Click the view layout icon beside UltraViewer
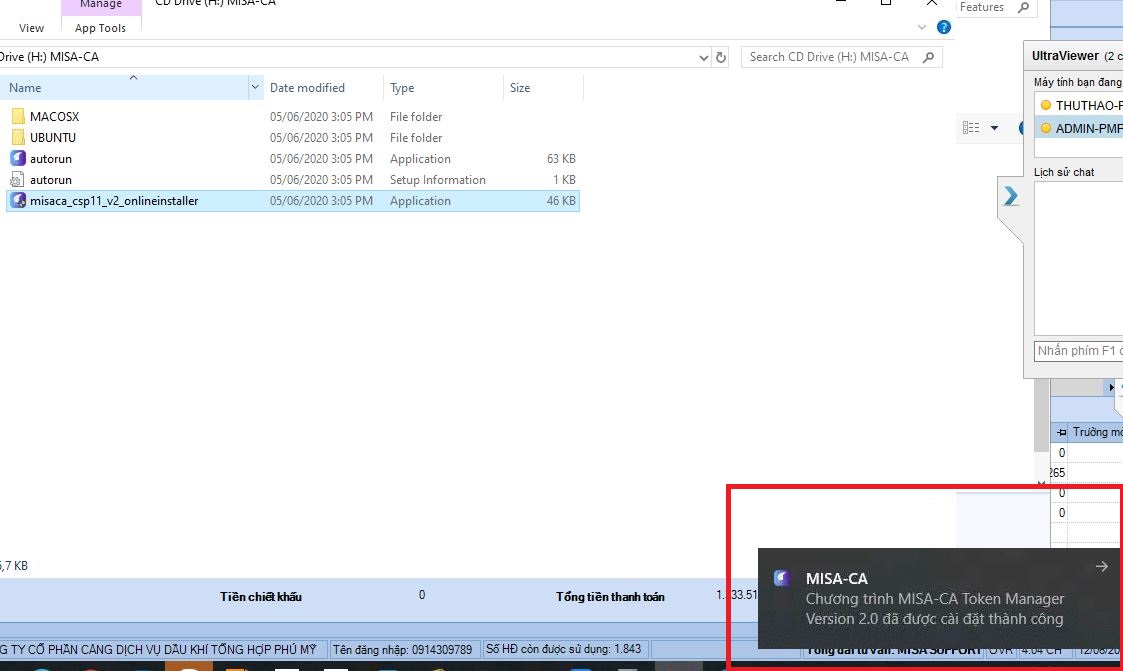Image resolution: width=1123 pixels, height=671 pixels. (971, 127)
